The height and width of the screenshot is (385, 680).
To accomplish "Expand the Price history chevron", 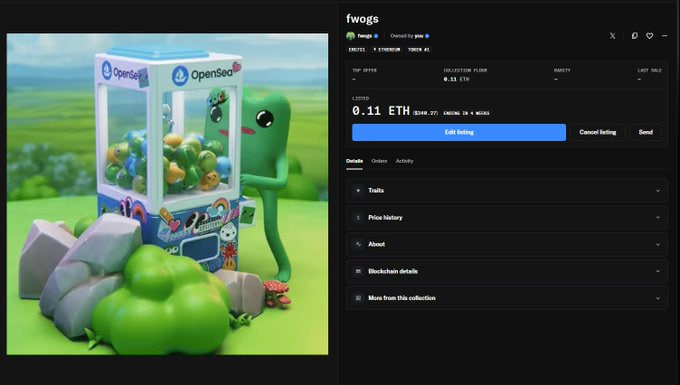I will click(x=658, y=218).
